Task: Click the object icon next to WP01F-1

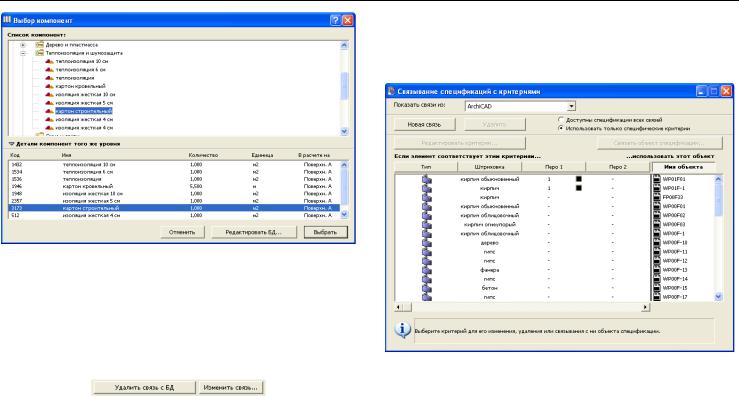Action: coord(657,188)
